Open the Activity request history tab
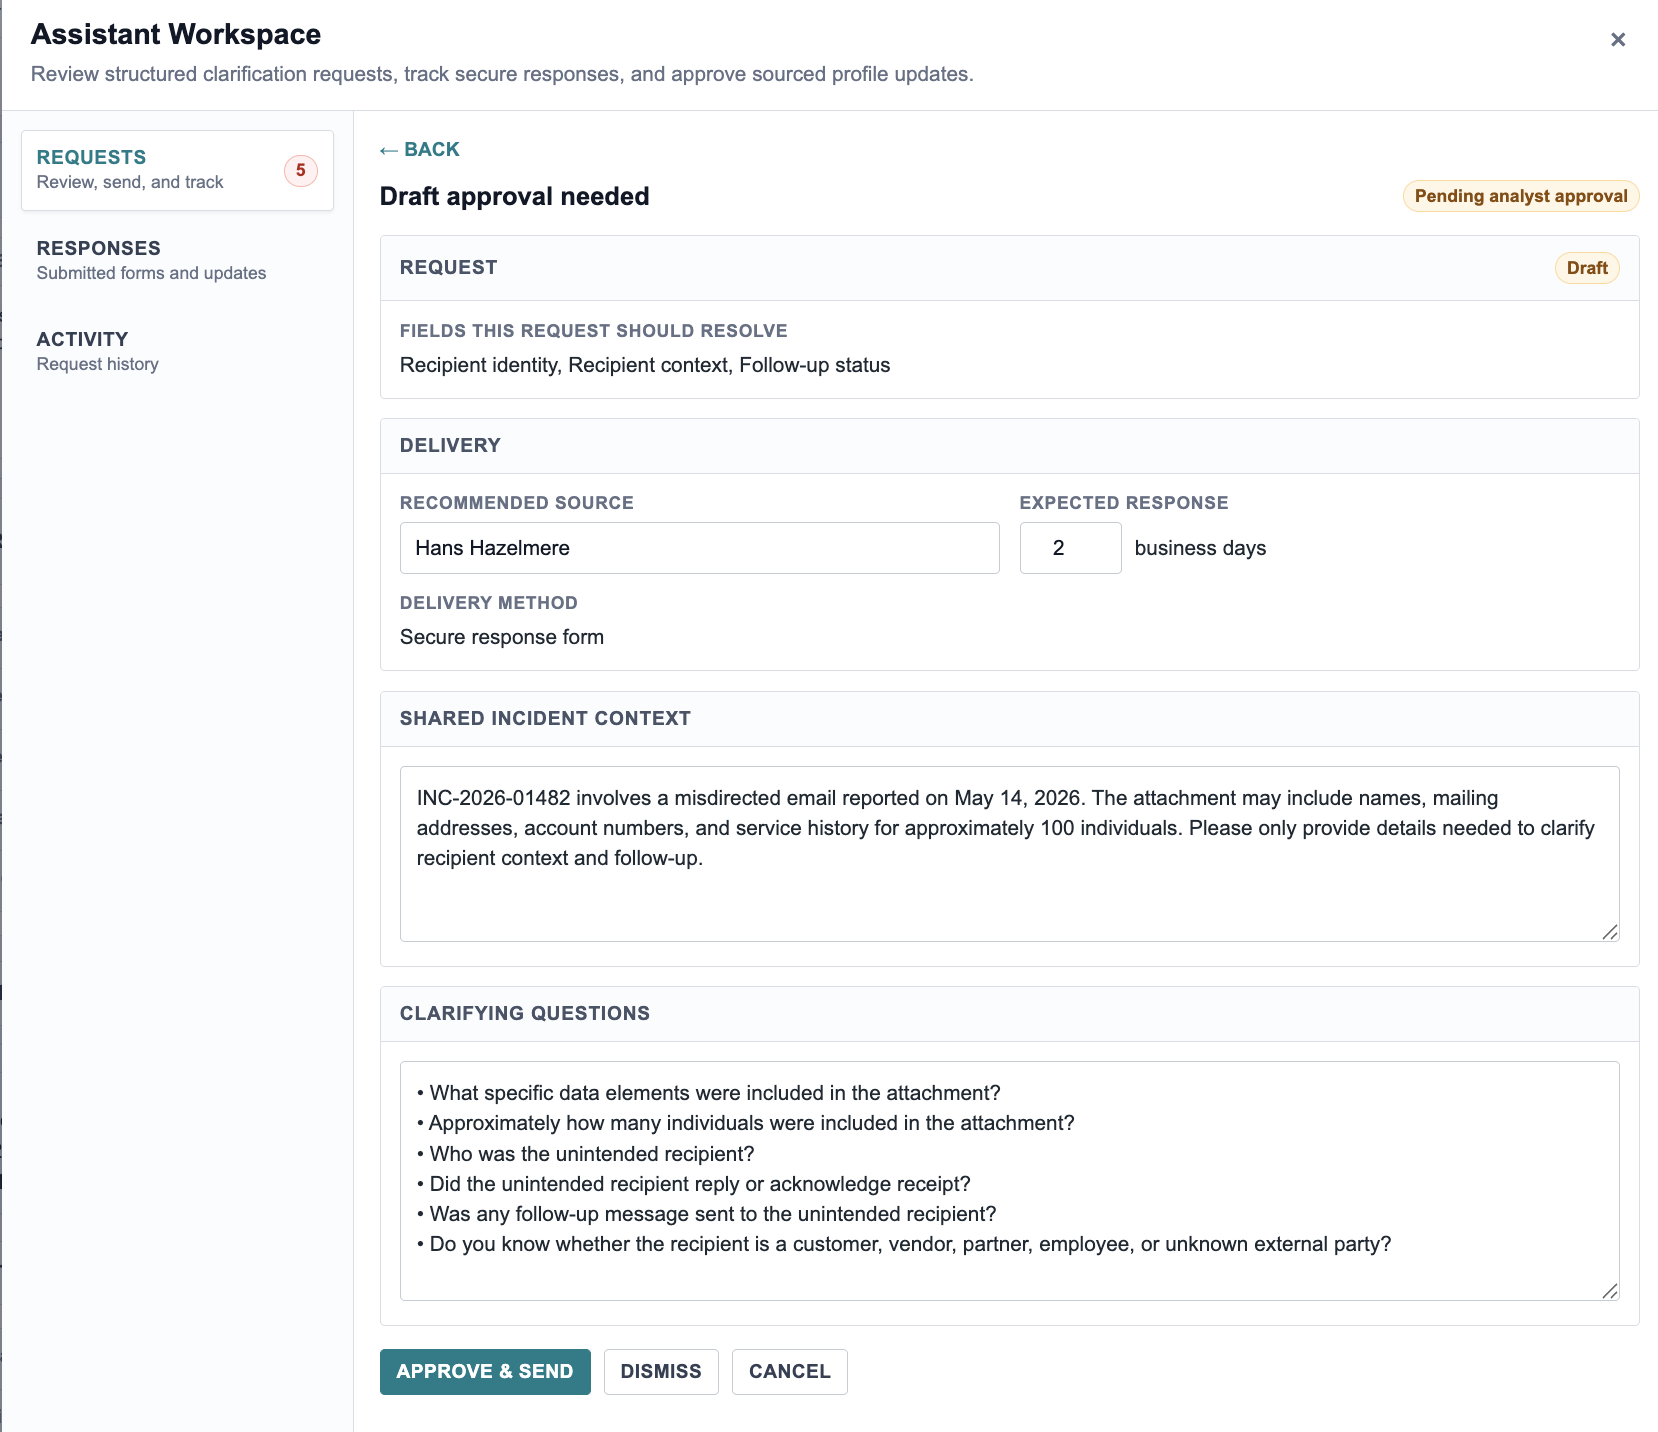The width and height of the screenshot is (1658, 1432). tap(177, 351)
